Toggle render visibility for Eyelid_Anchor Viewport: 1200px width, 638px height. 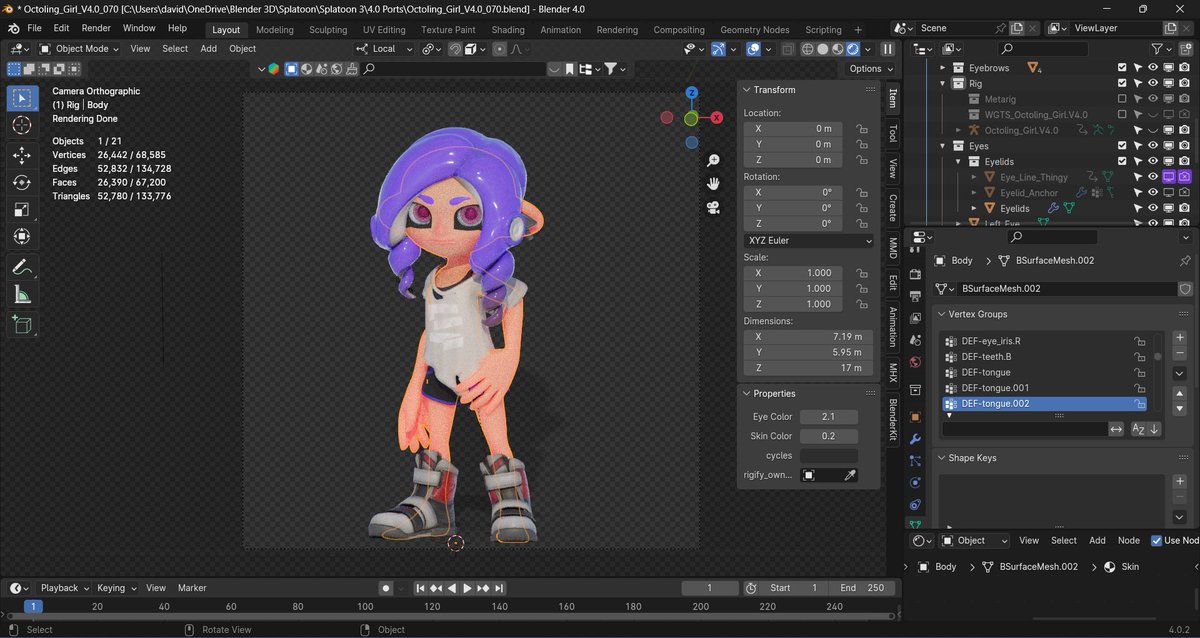1184,193
